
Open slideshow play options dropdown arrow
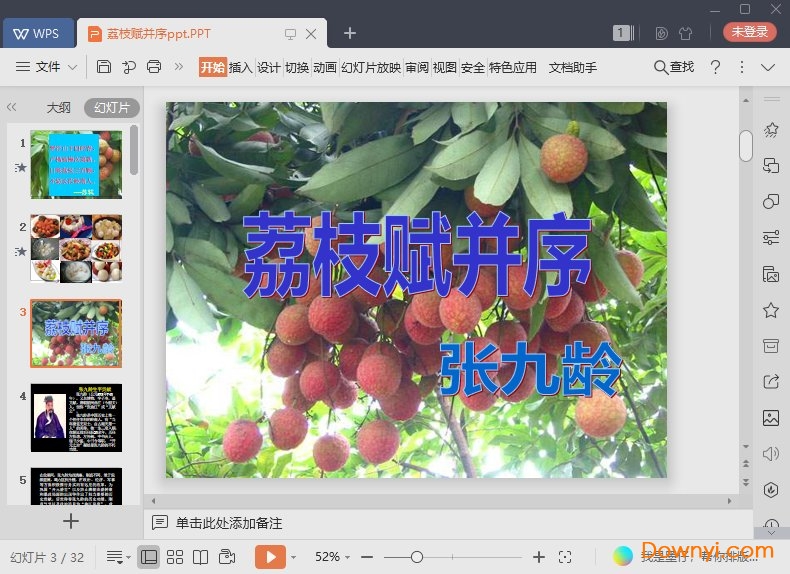294,557
